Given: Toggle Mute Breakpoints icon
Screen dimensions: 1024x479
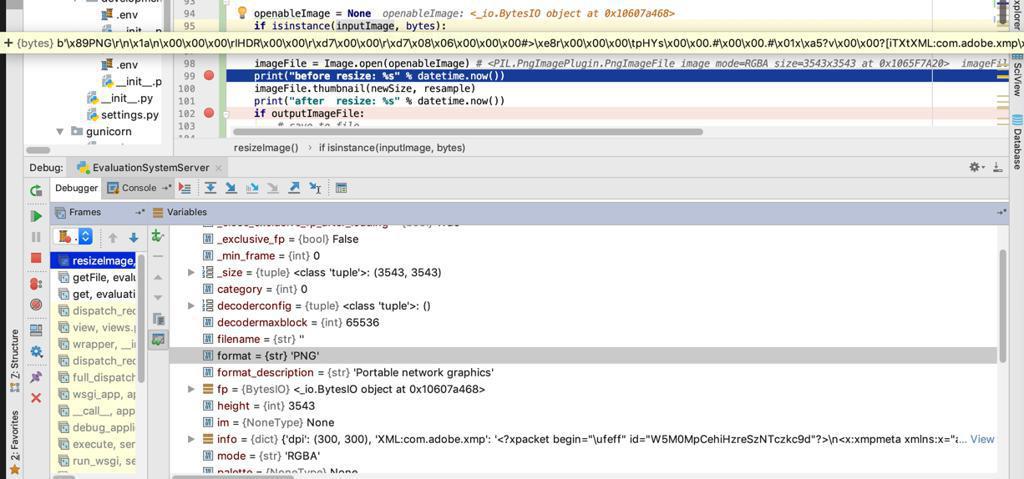Looking at the screenshot, I should (x=36, y=304).
